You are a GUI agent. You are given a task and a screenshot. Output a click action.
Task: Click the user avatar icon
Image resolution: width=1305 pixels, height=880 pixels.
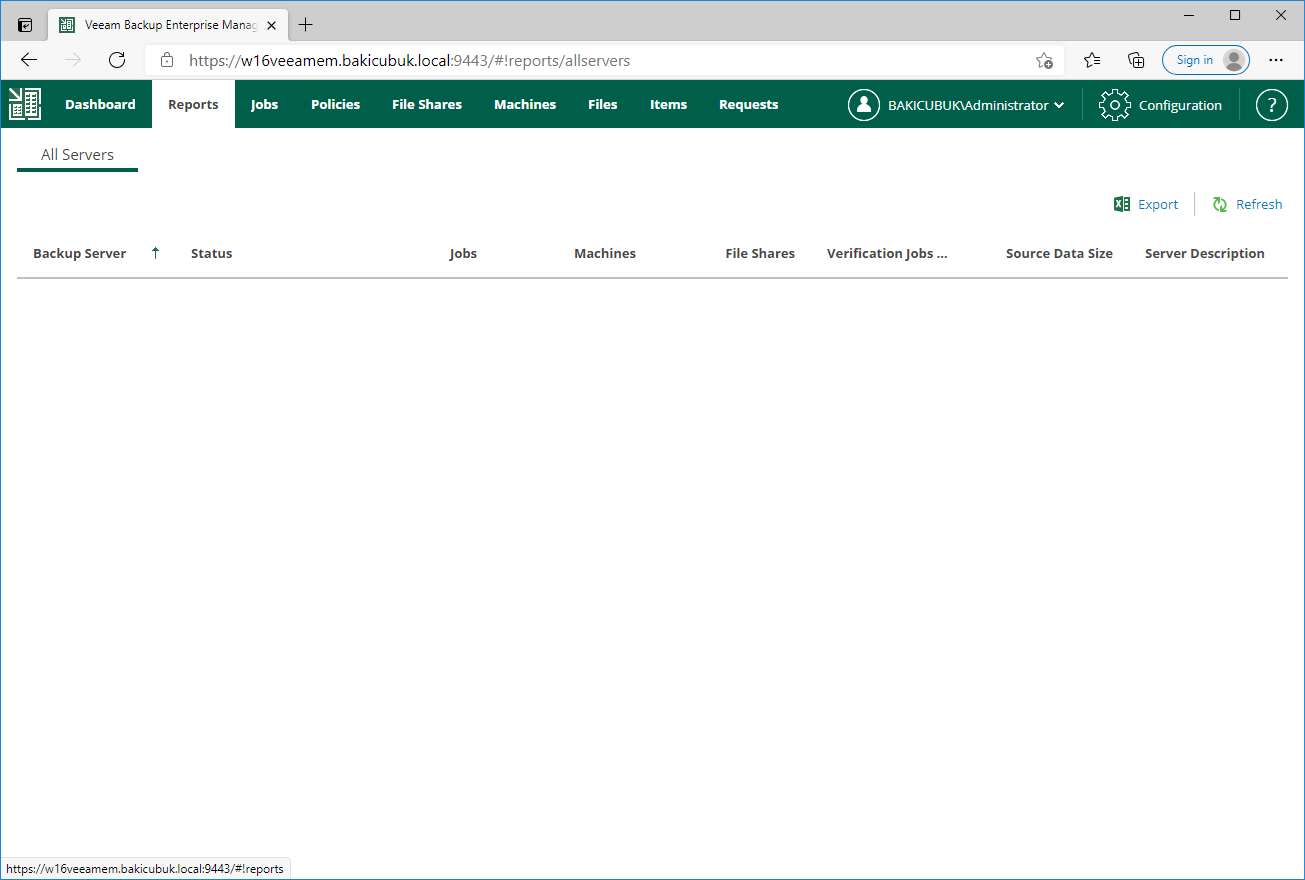863,105
